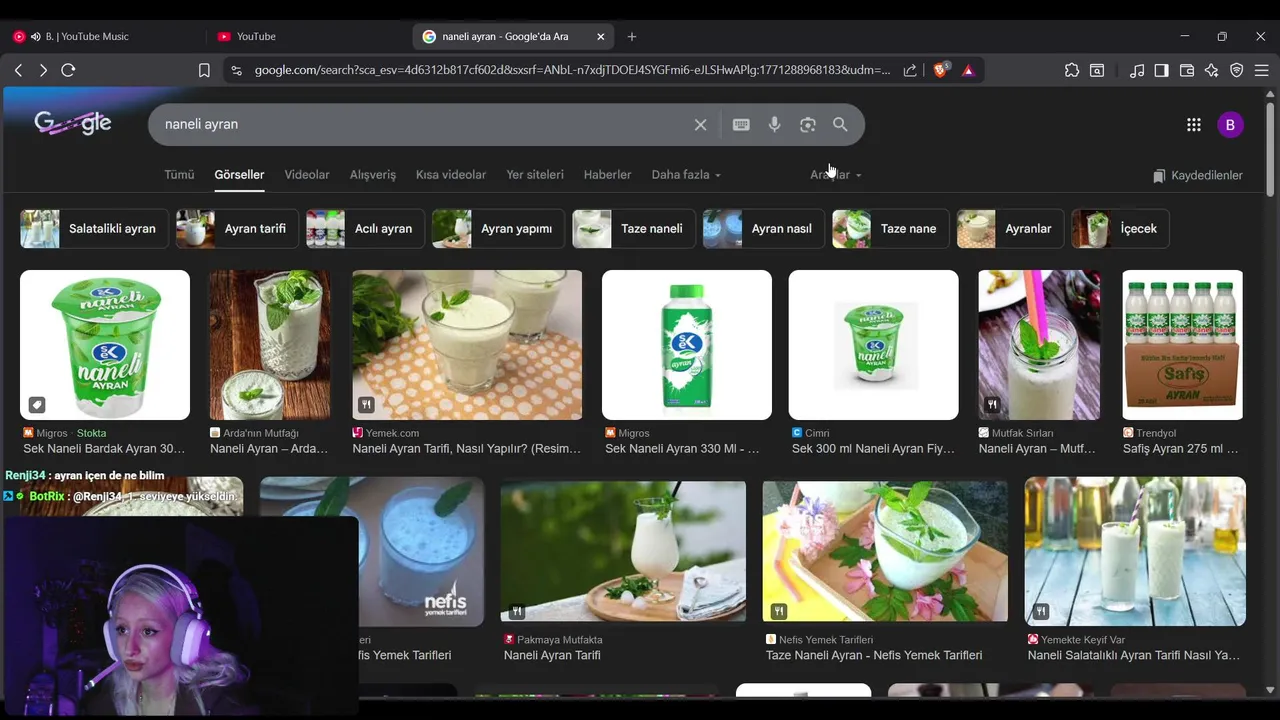Open Google apps grid
The width and height of the screenshot is (1280, 720).
1194,125
